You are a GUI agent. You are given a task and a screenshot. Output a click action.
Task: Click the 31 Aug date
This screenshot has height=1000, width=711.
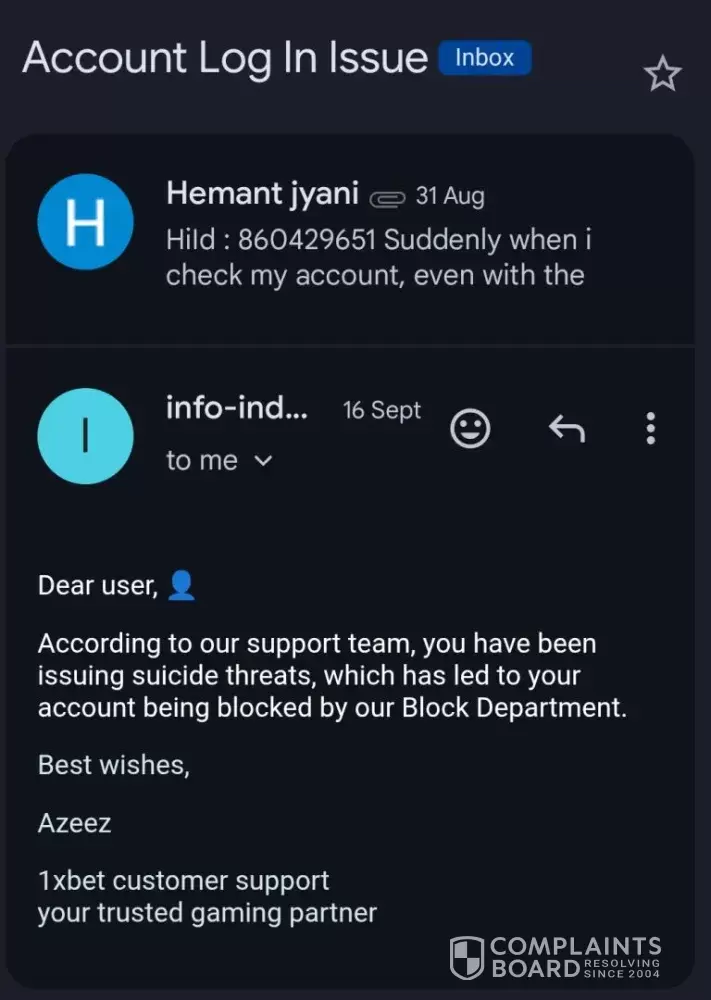[450, 196]
